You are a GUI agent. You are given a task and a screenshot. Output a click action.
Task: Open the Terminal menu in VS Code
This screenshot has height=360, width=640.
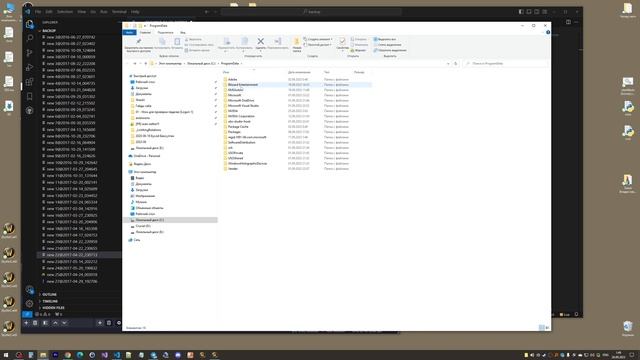119,12
